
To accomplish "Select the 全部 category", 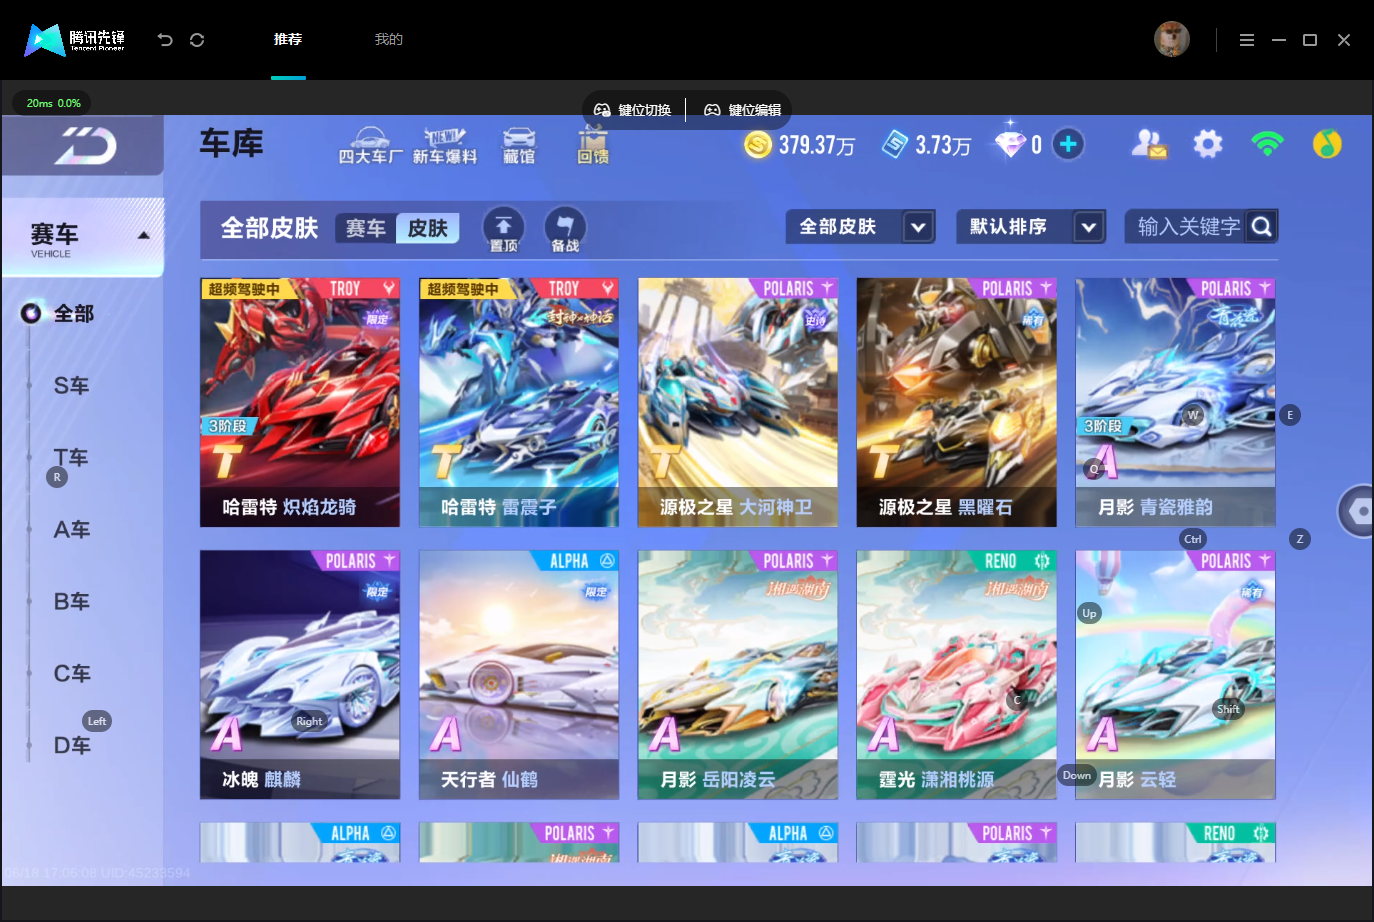I will (x=74, y=314).
